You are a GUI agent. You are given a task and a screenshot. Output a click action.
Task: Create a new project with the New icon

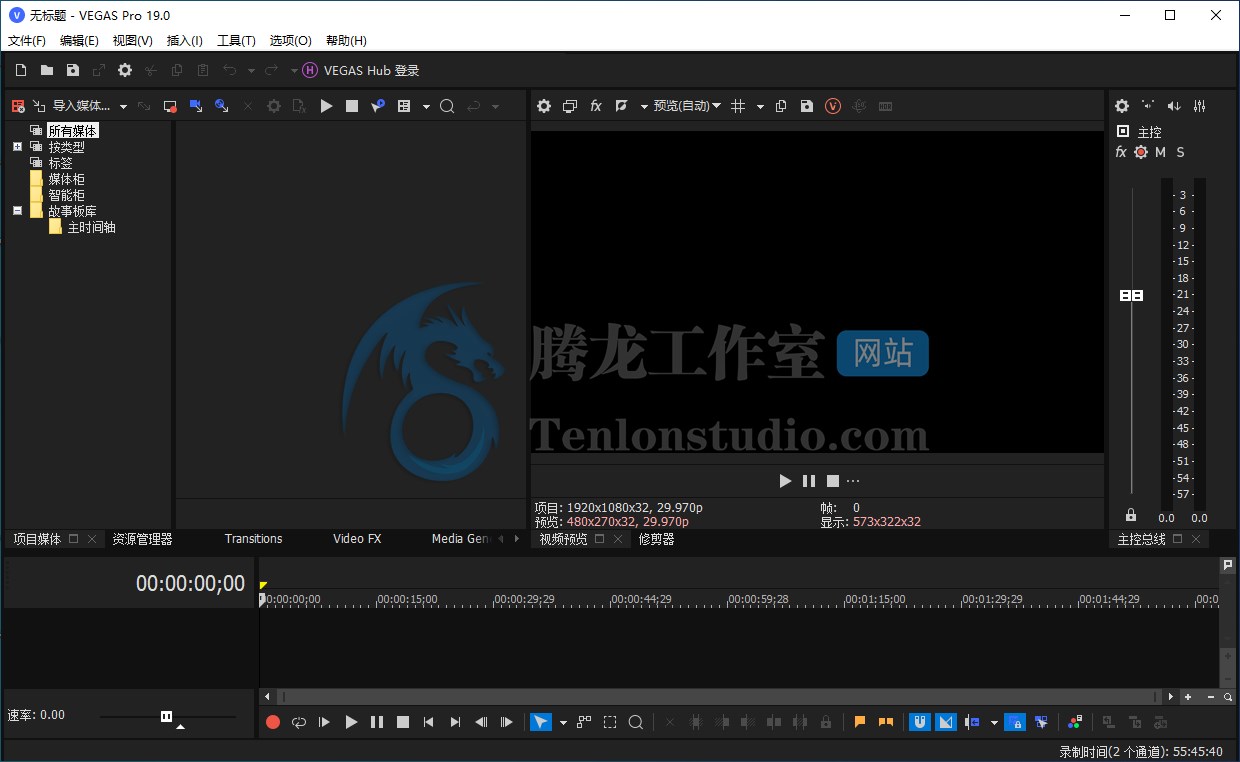pos(21,70)
